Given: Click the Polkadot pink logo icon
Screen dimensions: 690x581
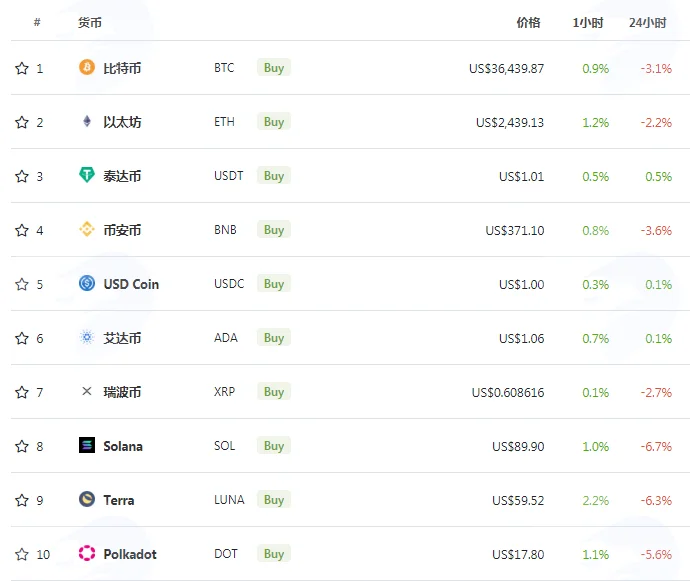Looking at the screenshot, I should (x=87, y=553).
